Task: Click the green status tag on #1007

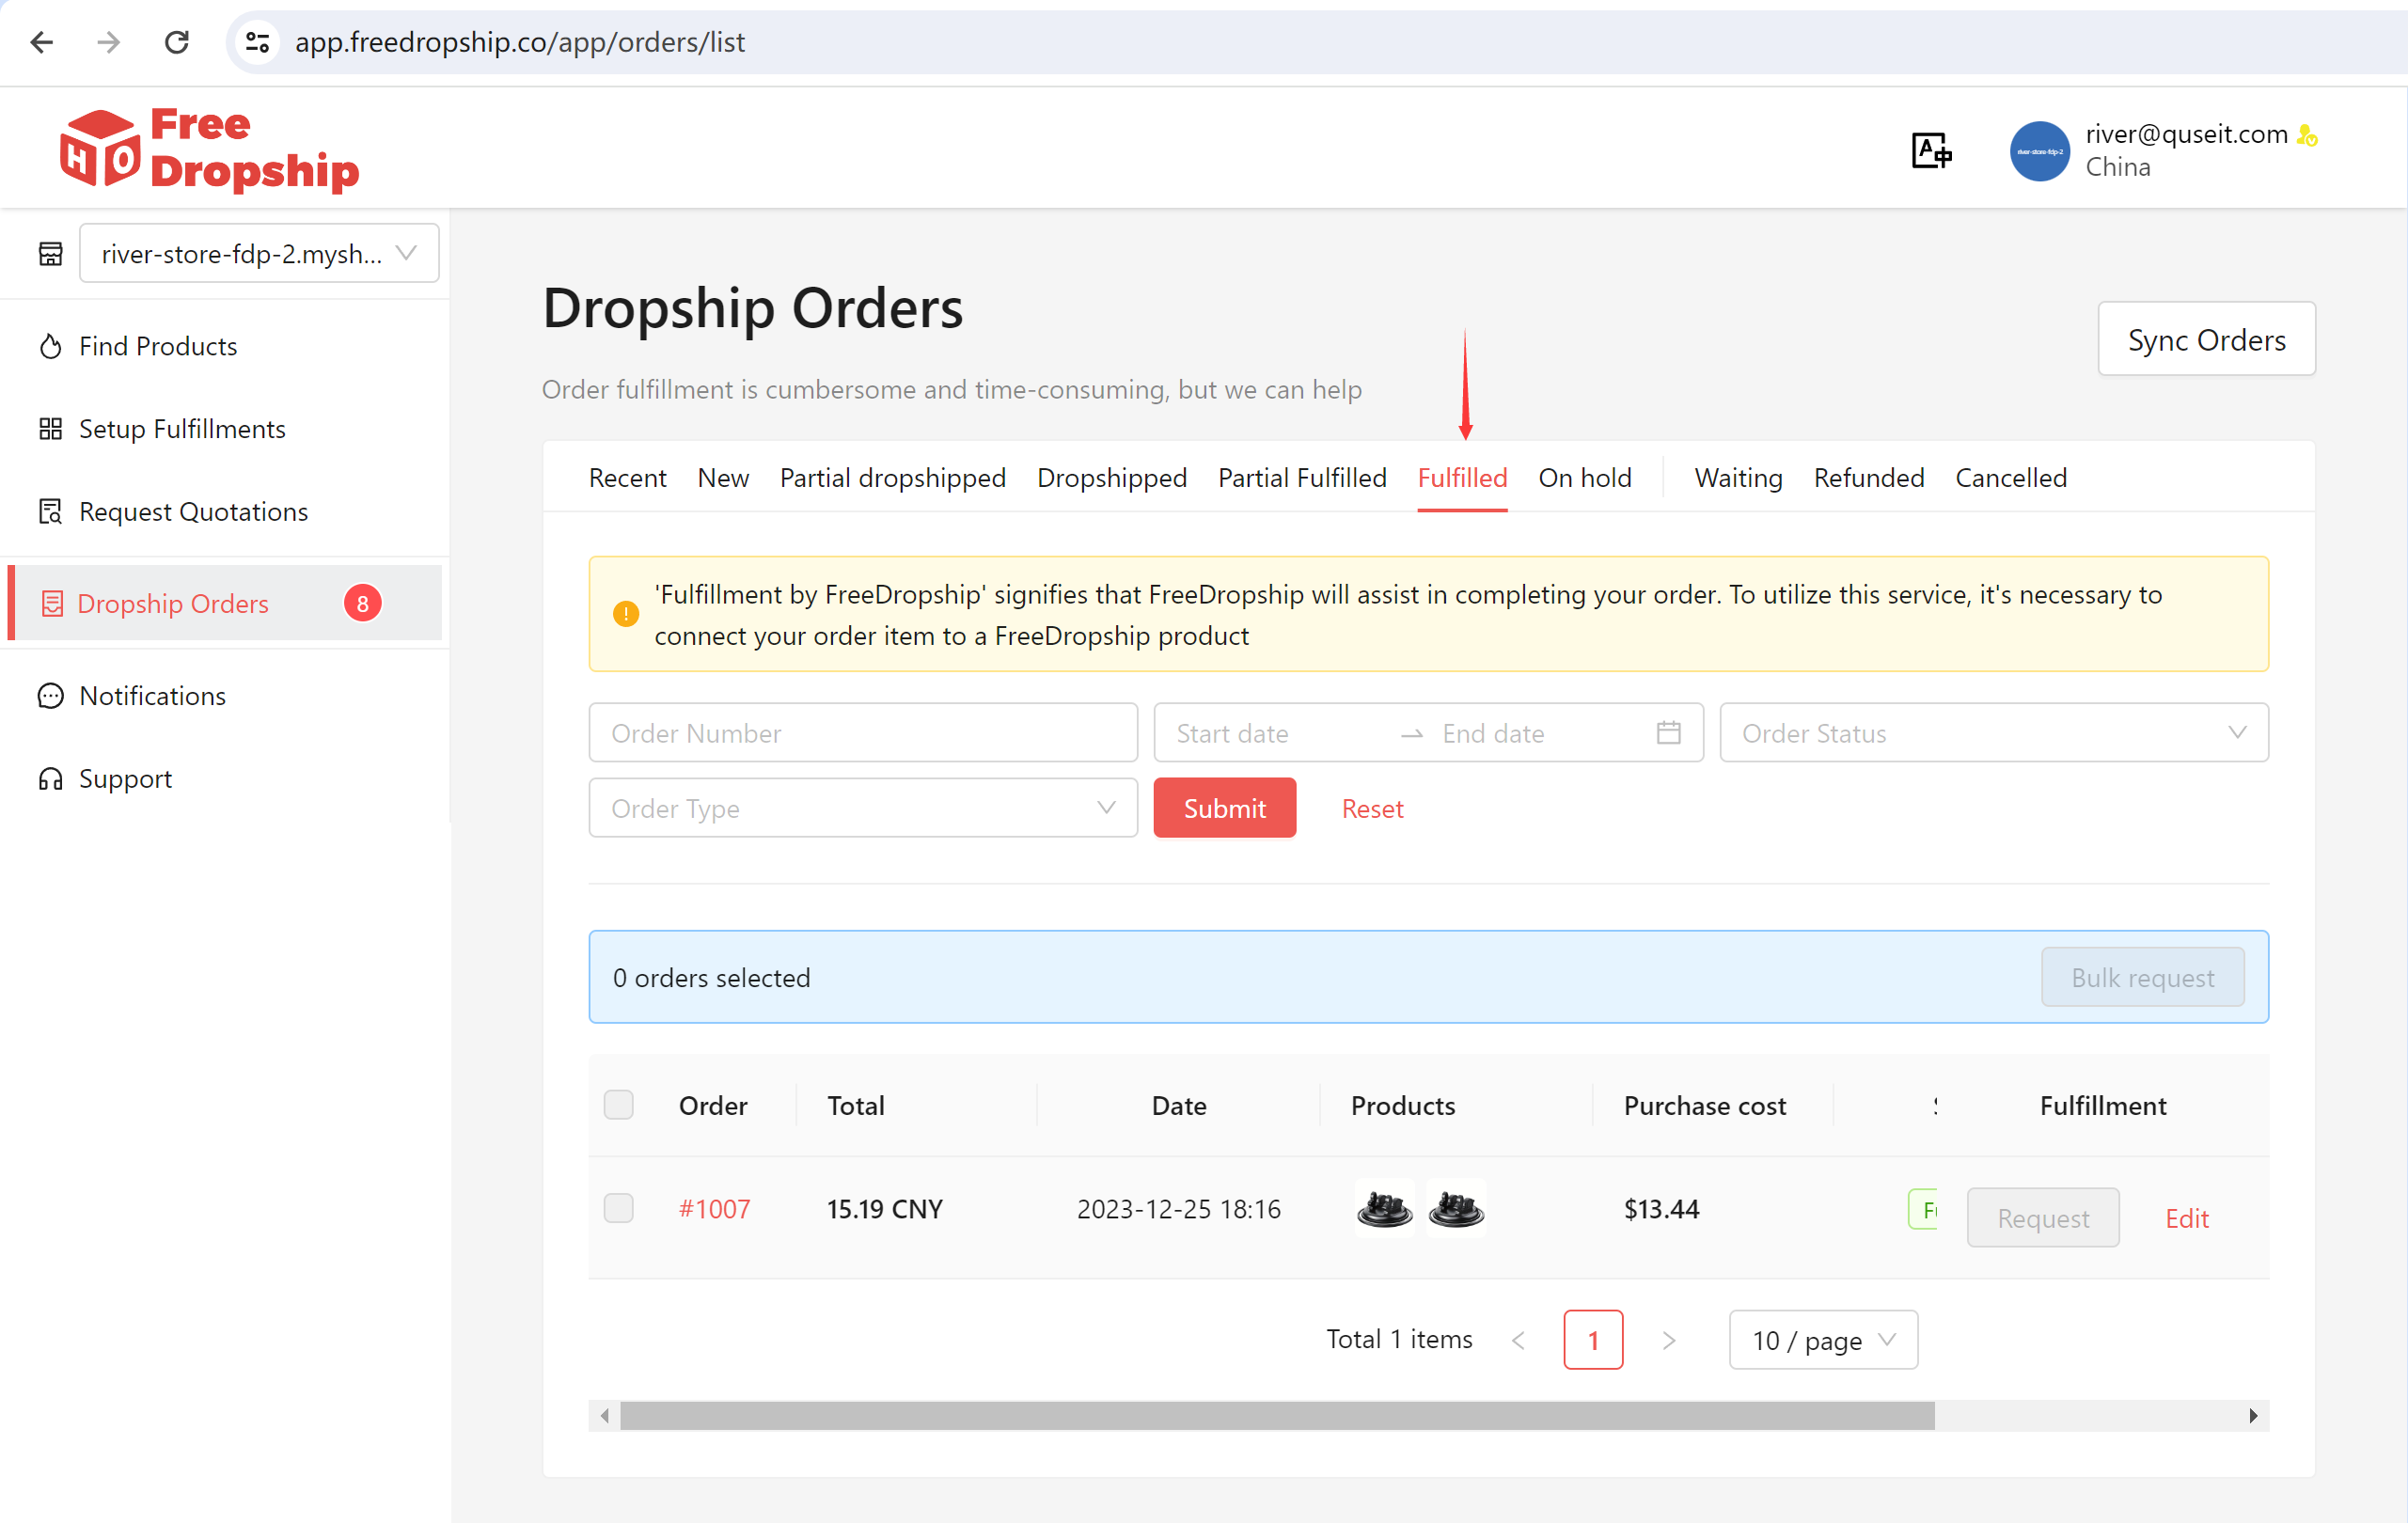Action: (x=1923, y=1209)
